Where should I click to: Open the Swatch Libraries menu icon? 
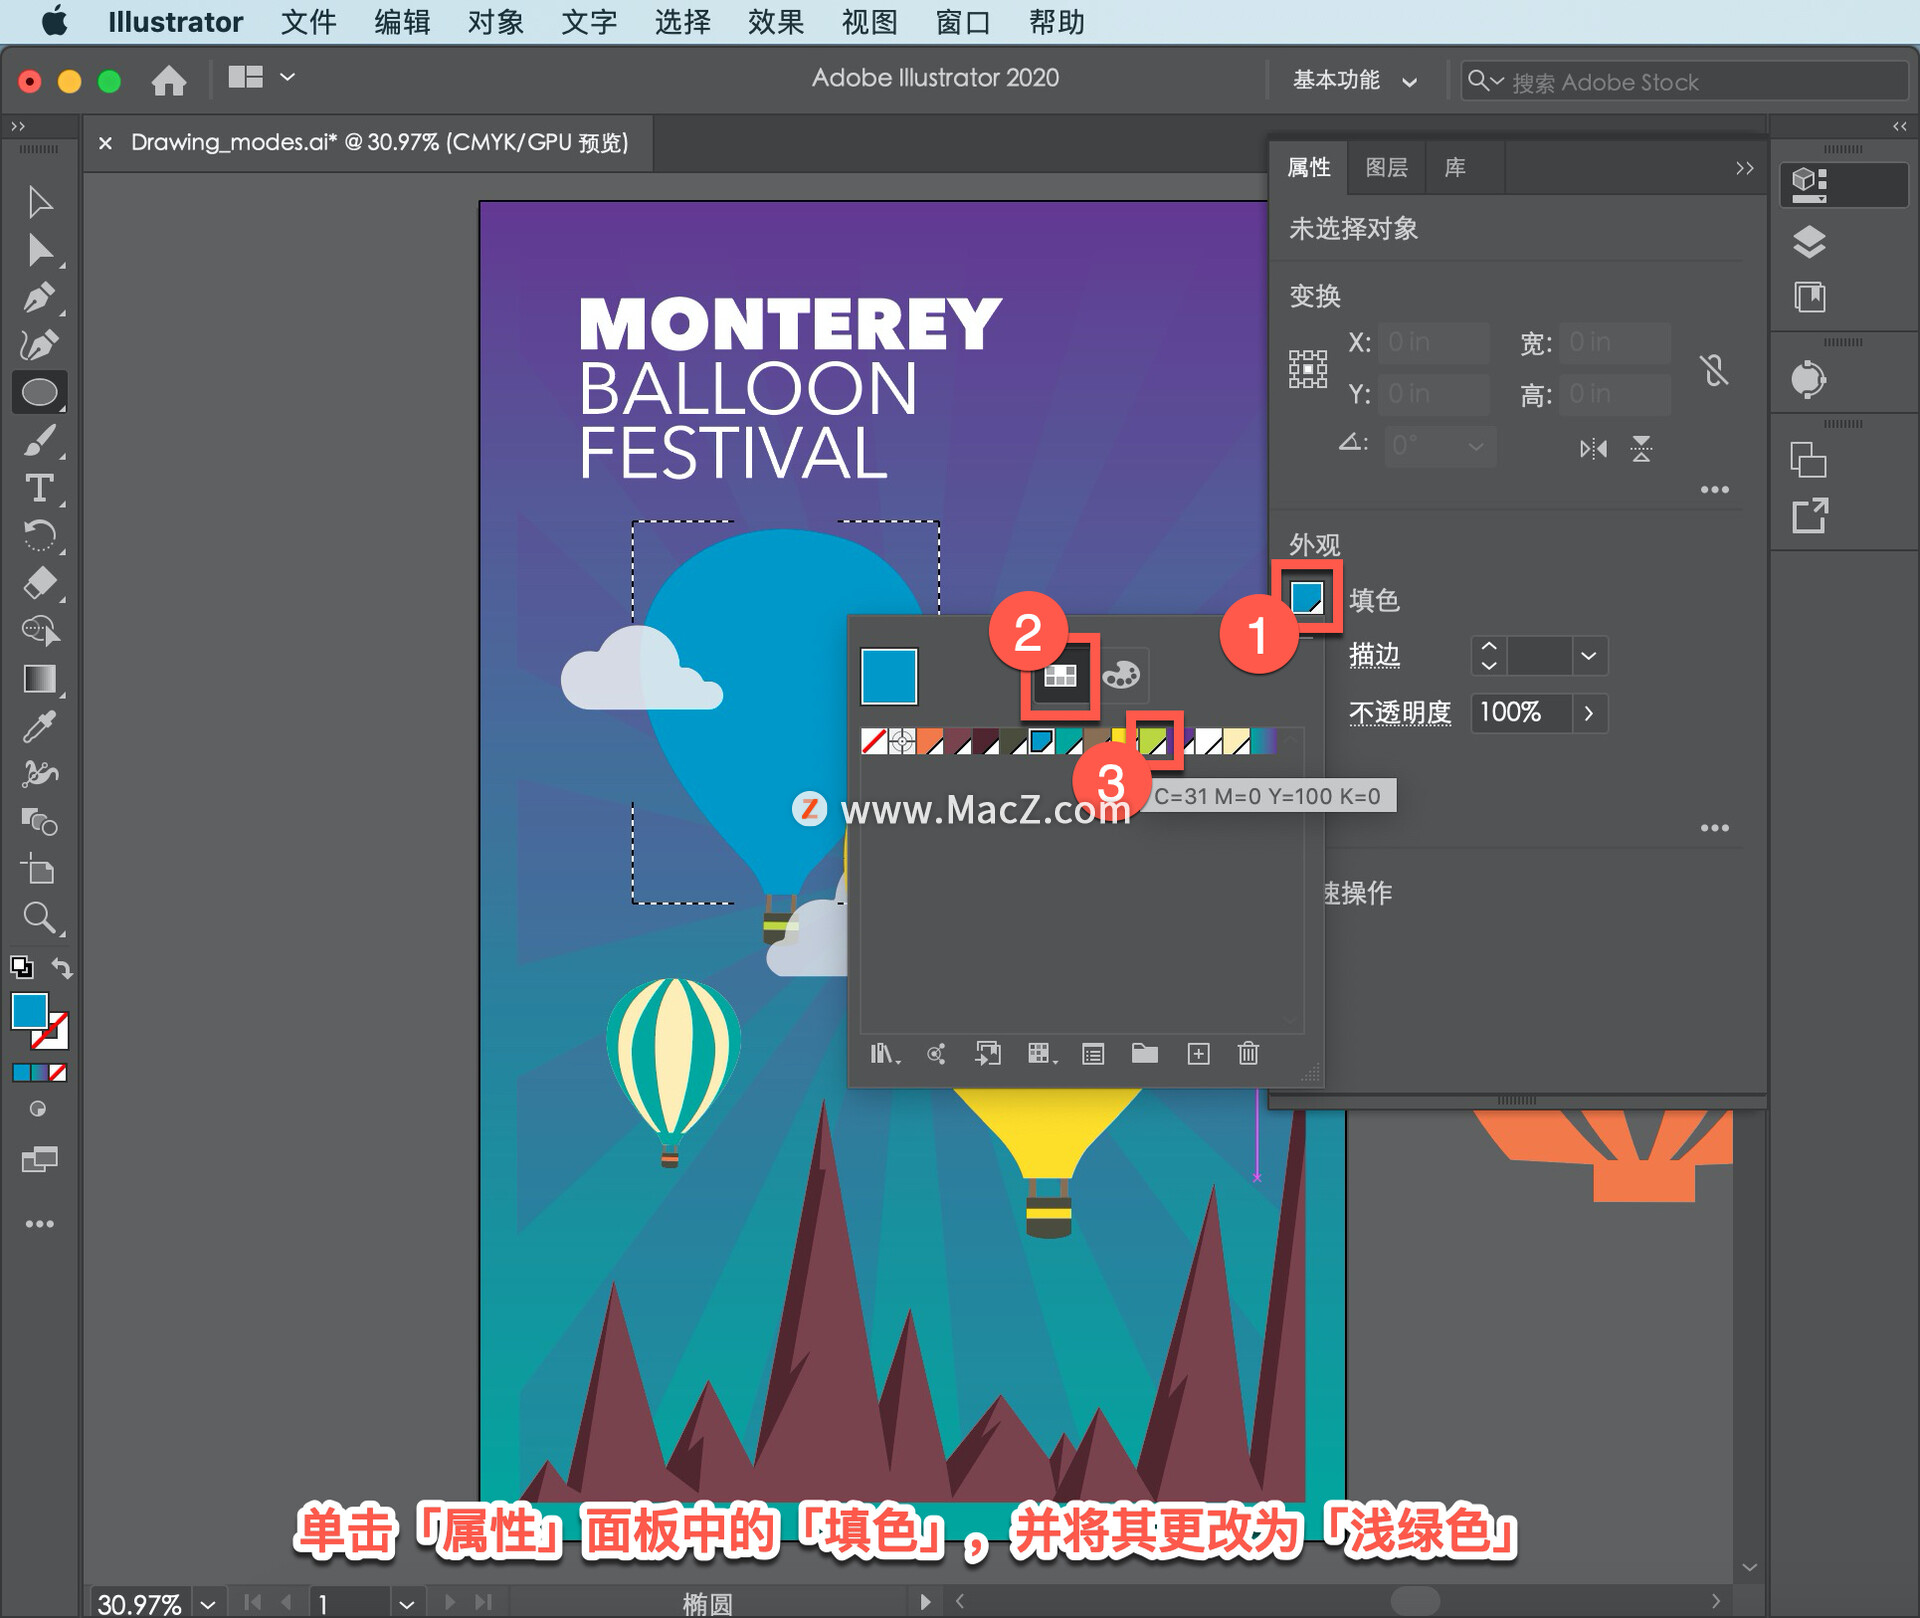(884, 1053)
